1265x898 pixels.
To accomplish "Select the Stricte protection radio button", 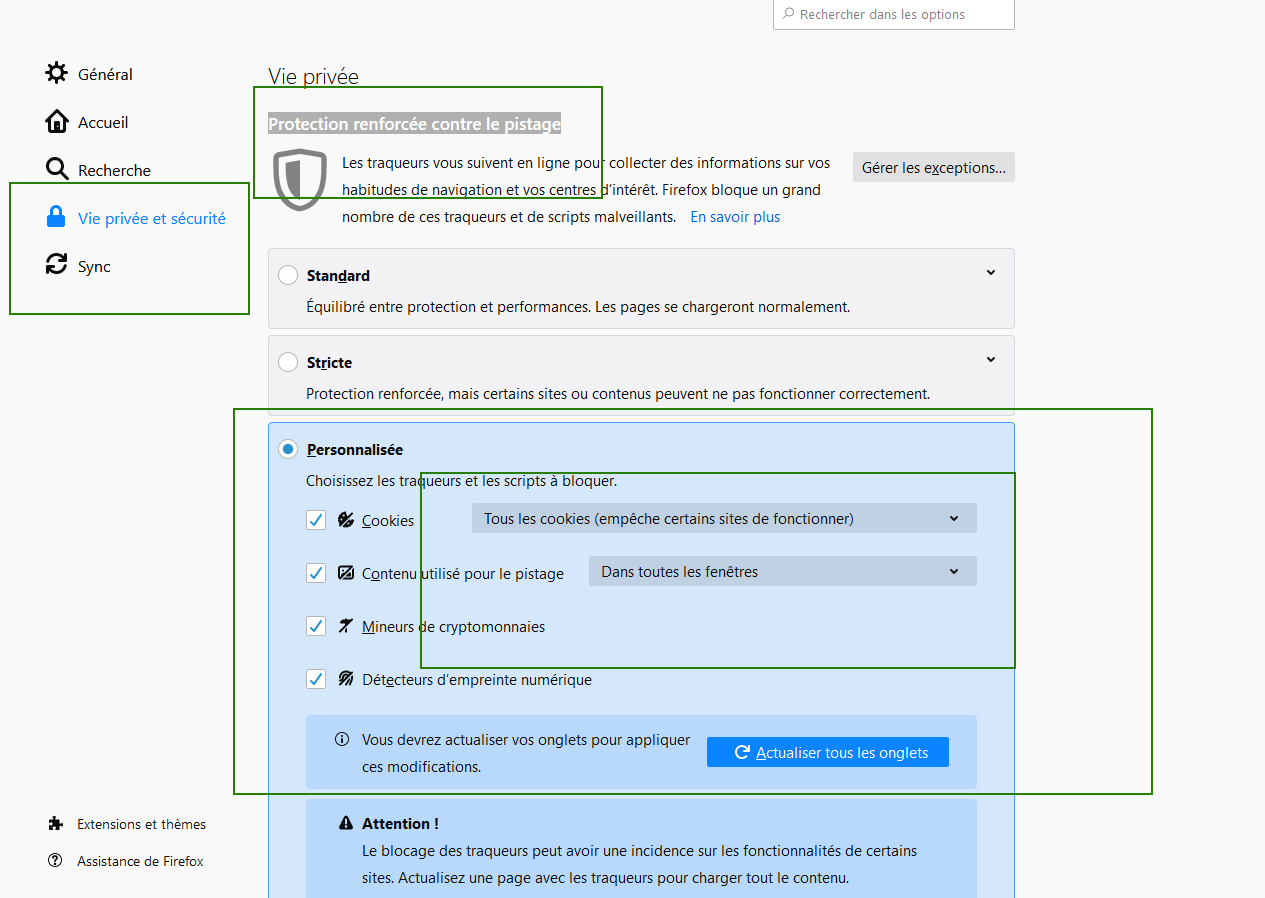I will [288, 362].
